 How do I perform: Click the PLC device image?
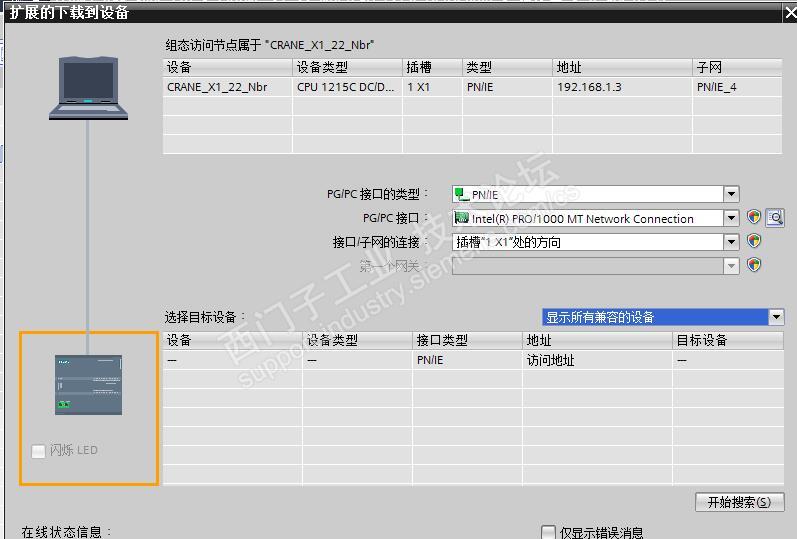(x=88, y=385)
